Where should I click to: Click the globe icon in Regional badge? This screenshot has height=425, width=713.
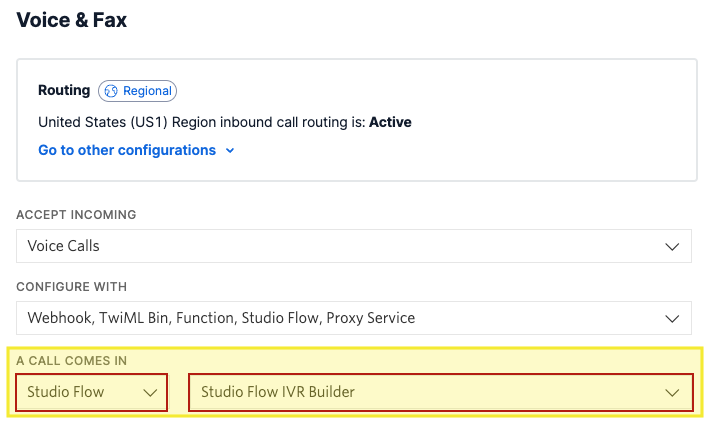coord(111,91)
